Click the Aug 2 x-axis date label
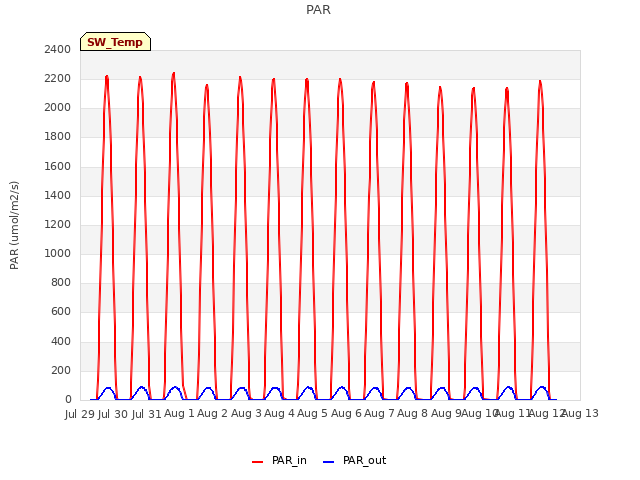The image size is (640, 480). (x=212, y=413)
